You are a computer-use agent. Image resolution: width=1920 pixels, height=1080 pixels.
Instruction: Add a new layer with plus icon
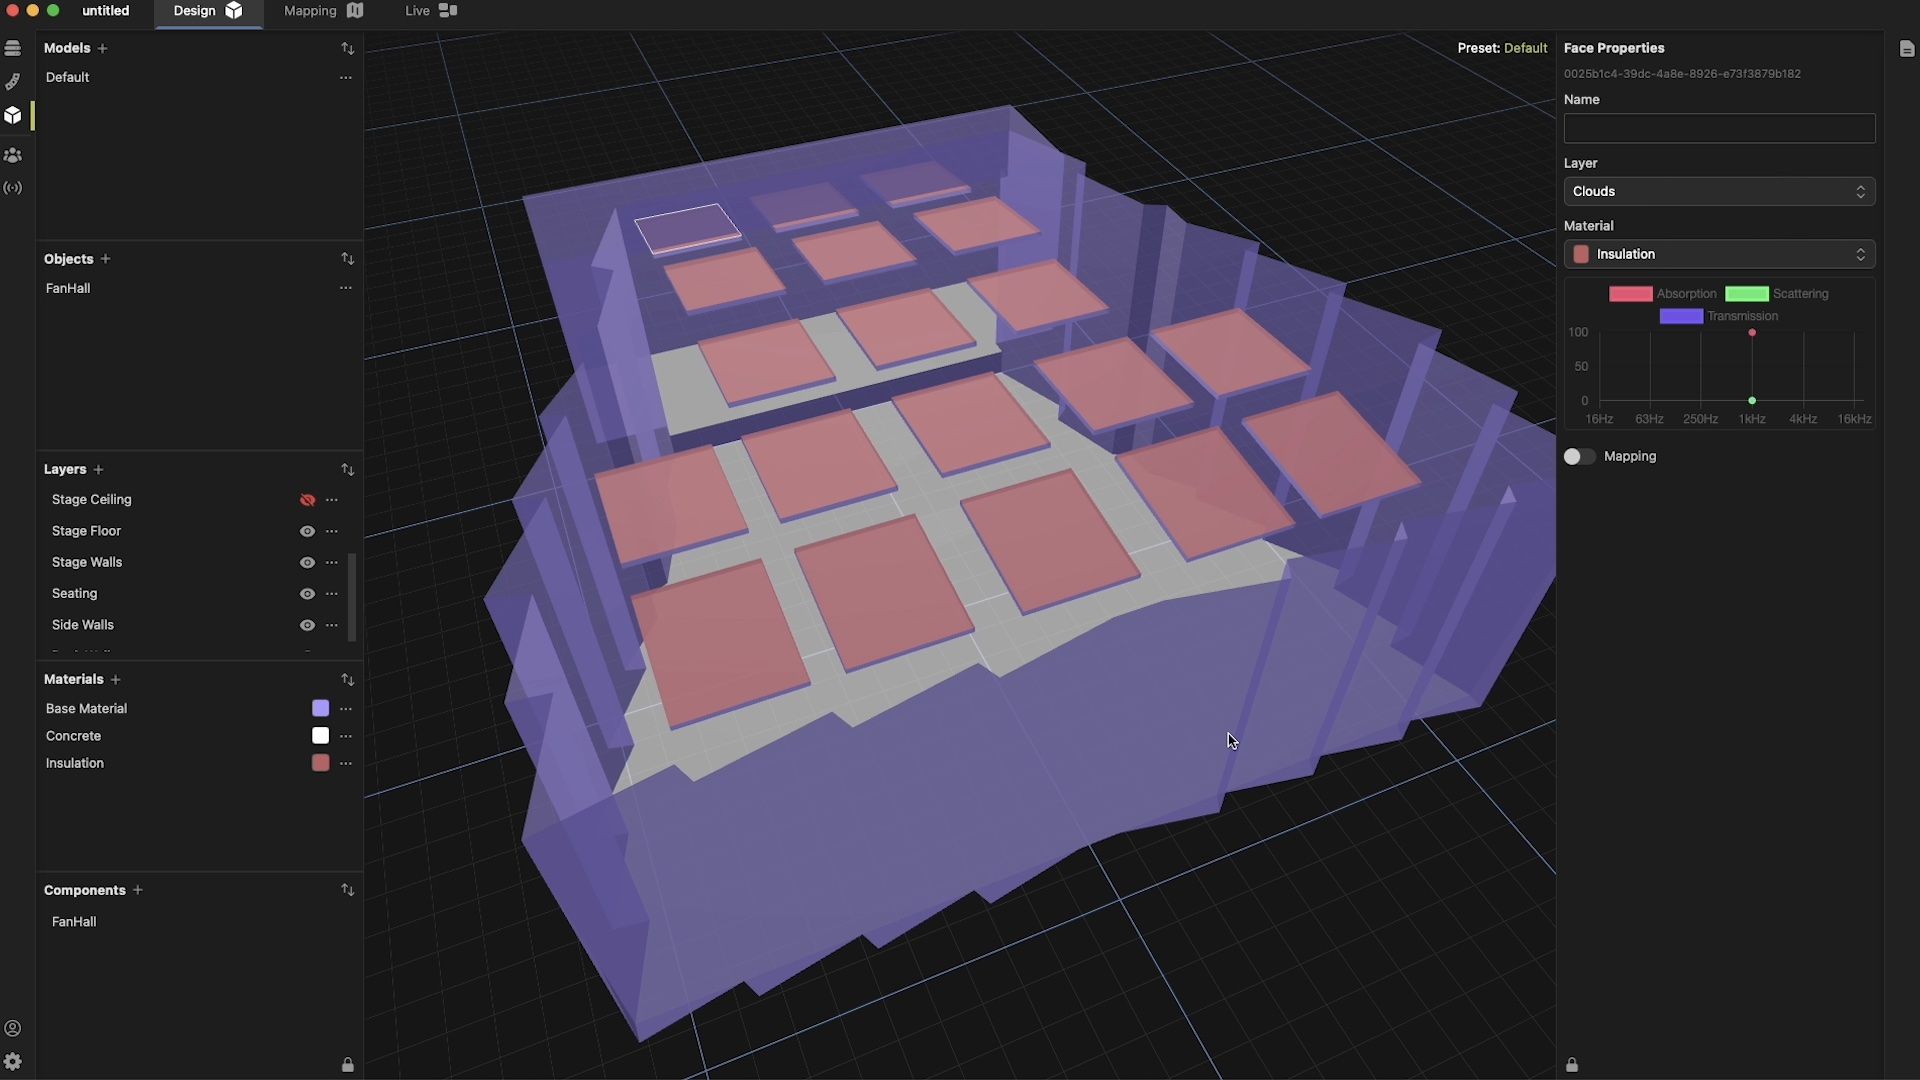tap(98, 470)
